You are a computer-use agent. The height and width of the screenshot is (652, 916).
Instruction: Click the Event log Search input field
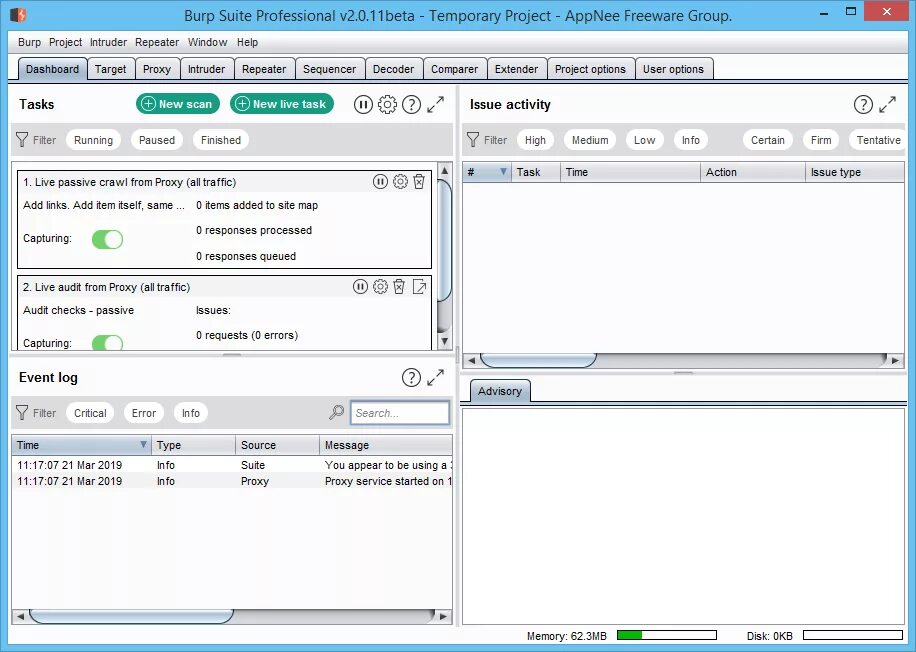[400, 412]
